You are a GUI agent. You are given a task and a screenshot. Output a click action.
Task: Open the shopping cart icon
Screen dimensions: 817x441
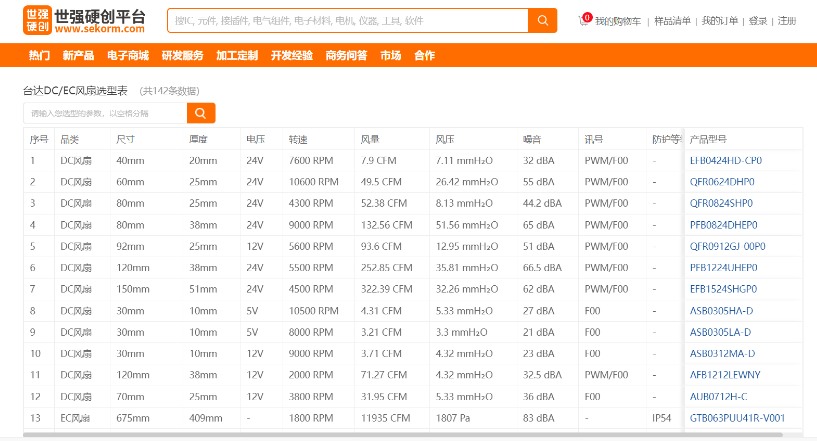(x=585, y=20)
